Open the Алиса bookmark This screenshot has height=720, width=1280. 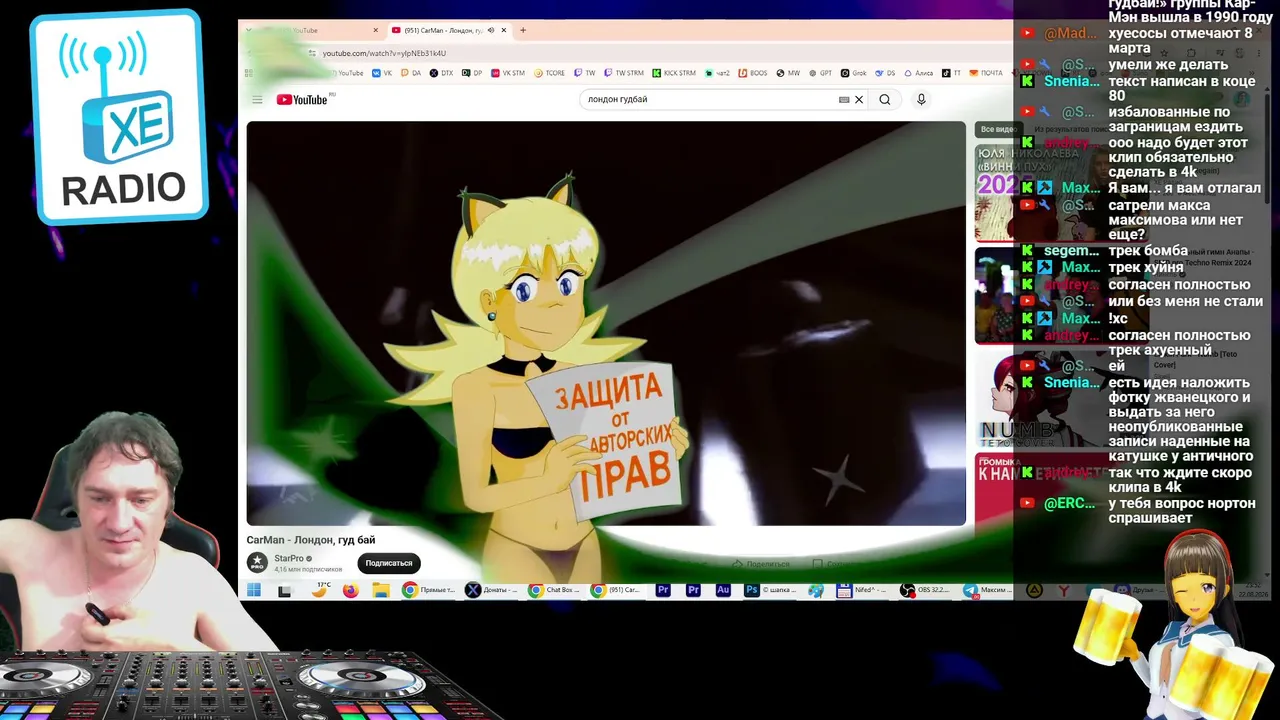coord(918,73)
